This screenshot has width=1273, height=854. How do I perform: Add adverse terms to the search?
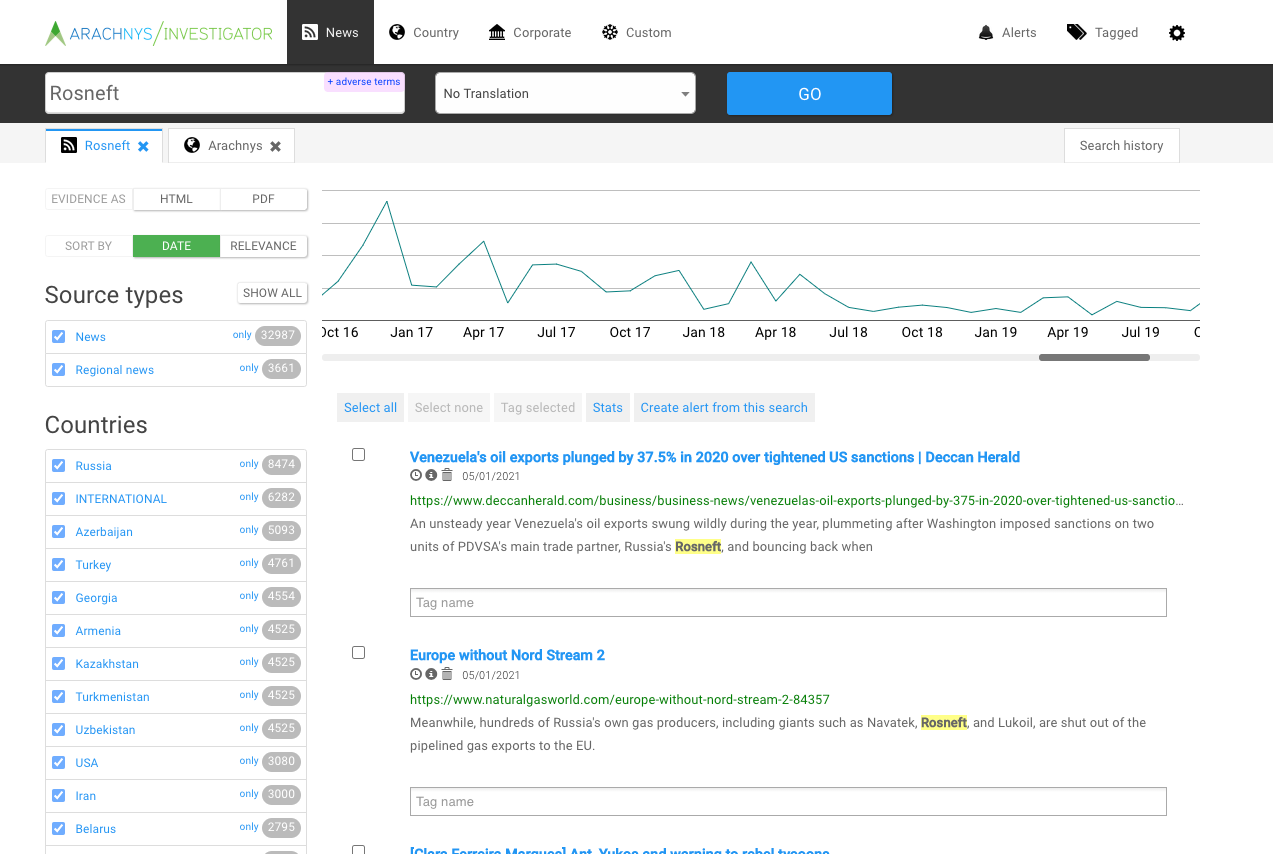(x=364, y=82)
